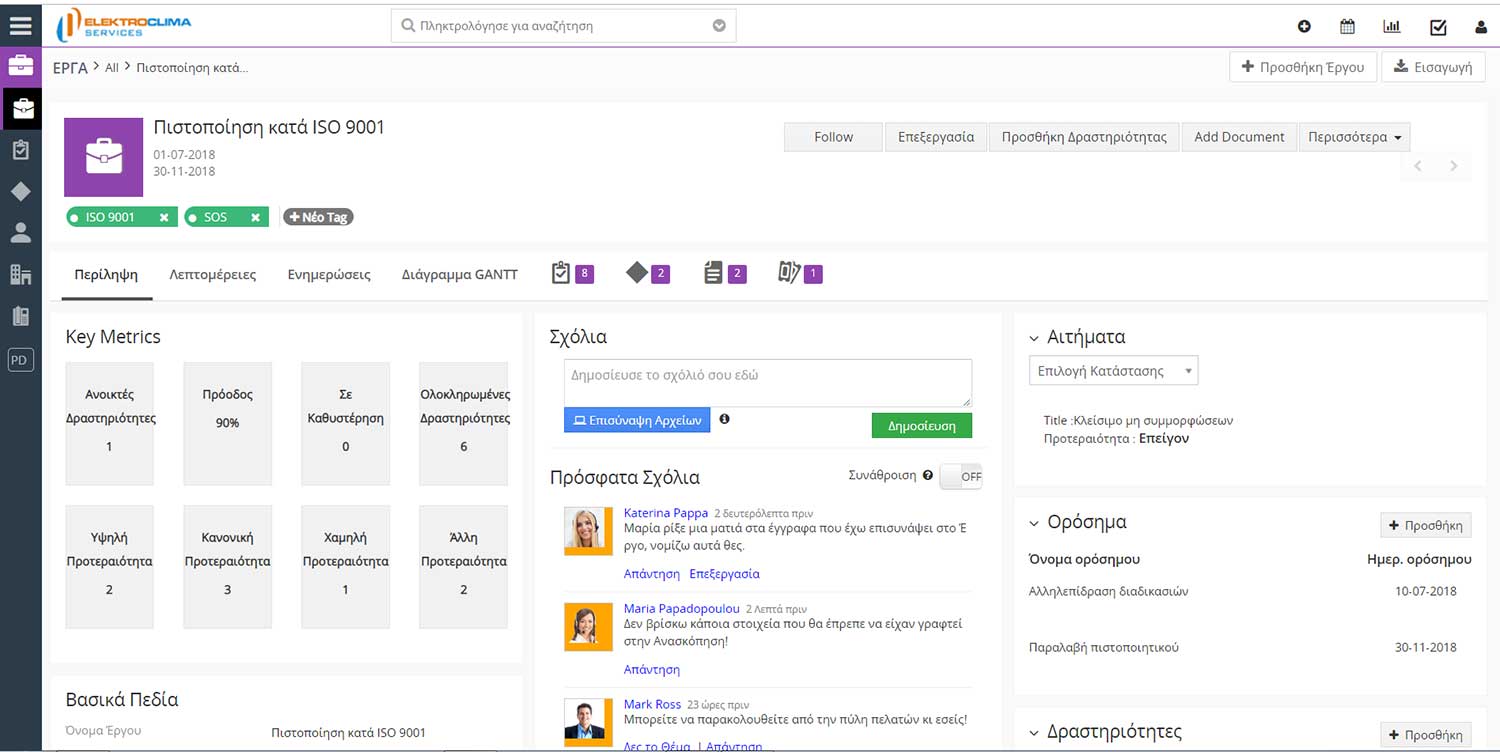Image resolution: width=1500 pixels, height=752 pixels.
Task: Collapse the Ορόσημα section
Action: pyautogui.click(x=1034, y=523)
